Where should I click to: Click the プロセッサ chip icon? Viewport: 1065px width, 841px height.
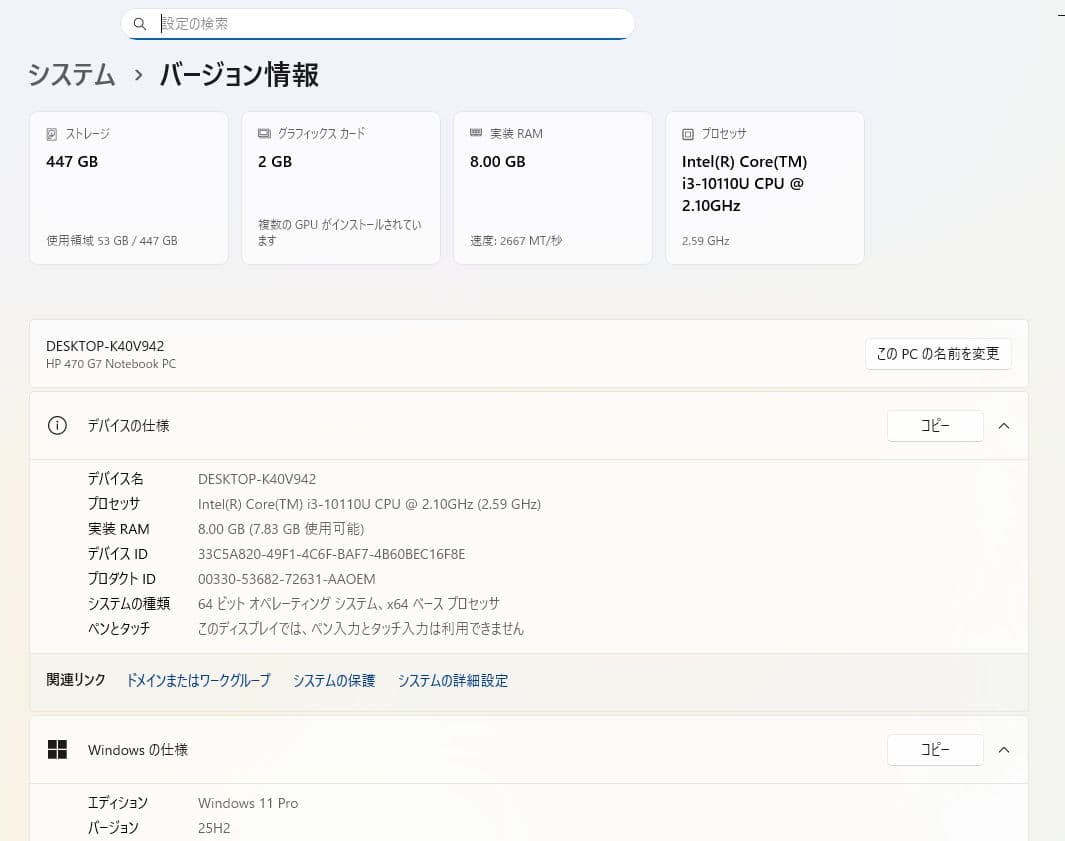click(687, 132)
